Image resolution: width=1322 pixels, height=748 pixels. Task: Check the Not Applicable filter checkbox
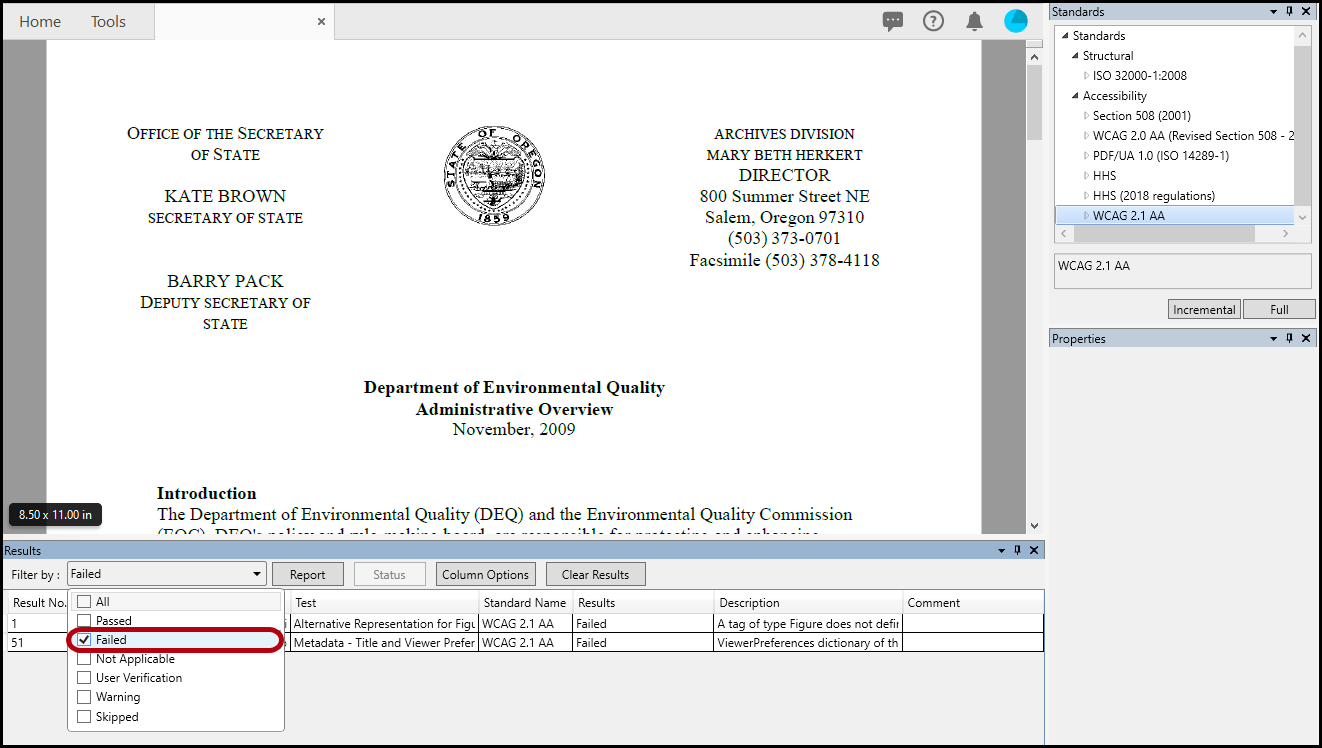[84, 659]
